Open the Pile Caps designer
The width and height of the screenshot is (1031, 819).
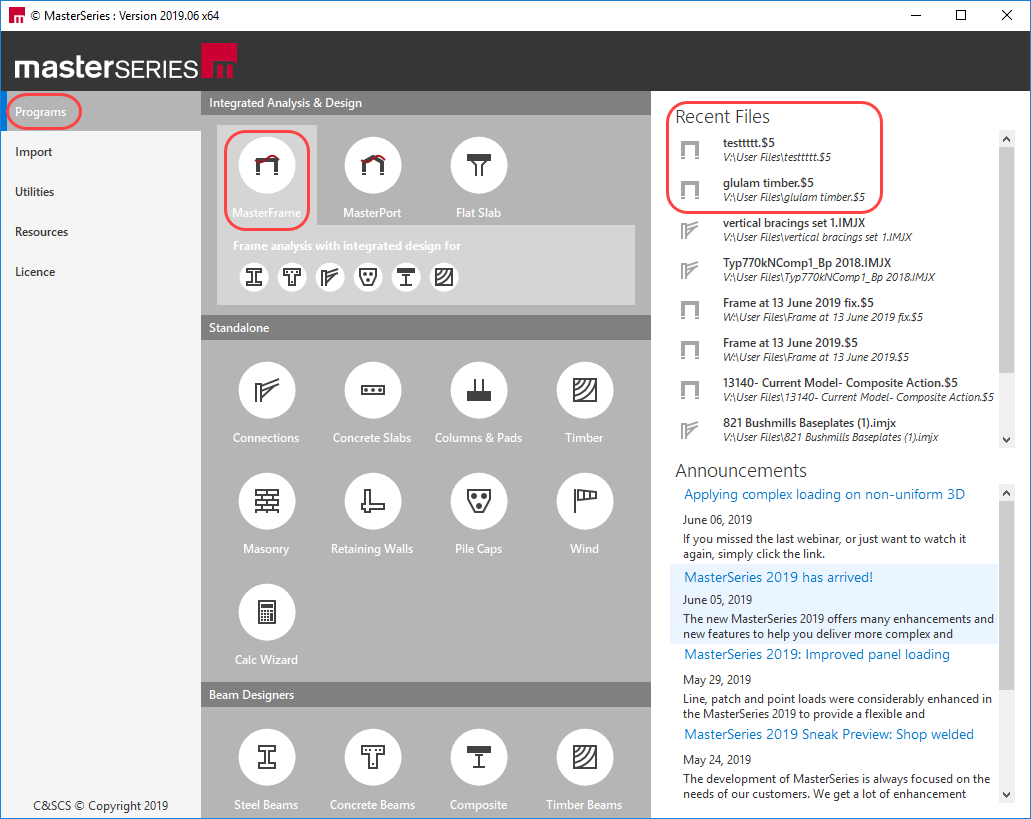(478, 502)
